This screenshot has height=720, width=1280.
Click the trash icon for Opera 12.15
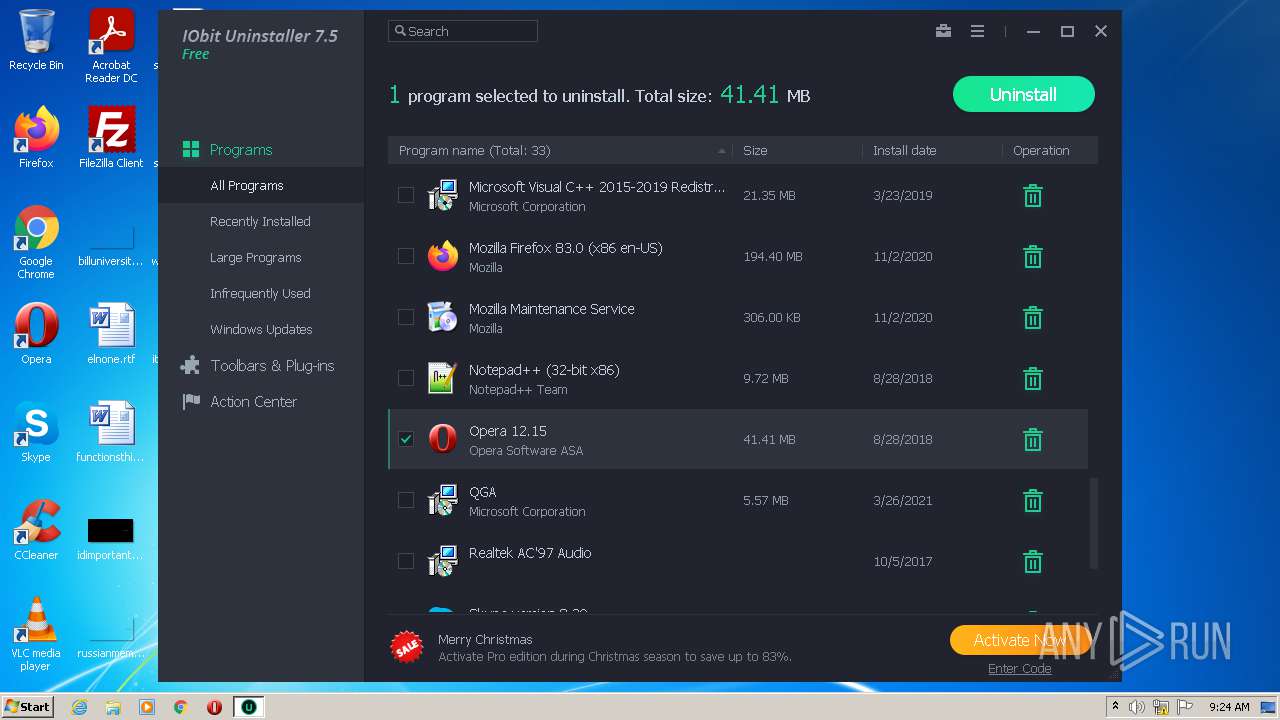(1033, 440)
